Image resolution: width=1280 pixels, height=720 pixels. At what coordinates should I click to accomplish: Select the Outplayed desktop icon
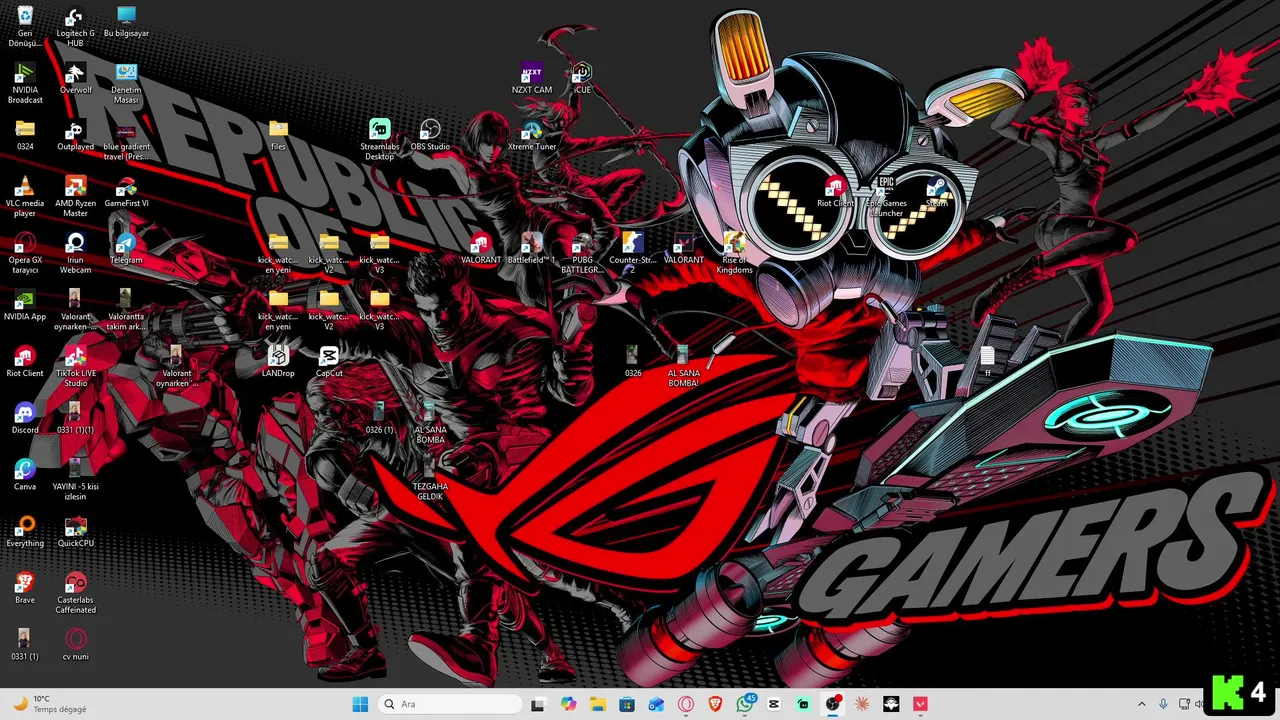(75, 135)
